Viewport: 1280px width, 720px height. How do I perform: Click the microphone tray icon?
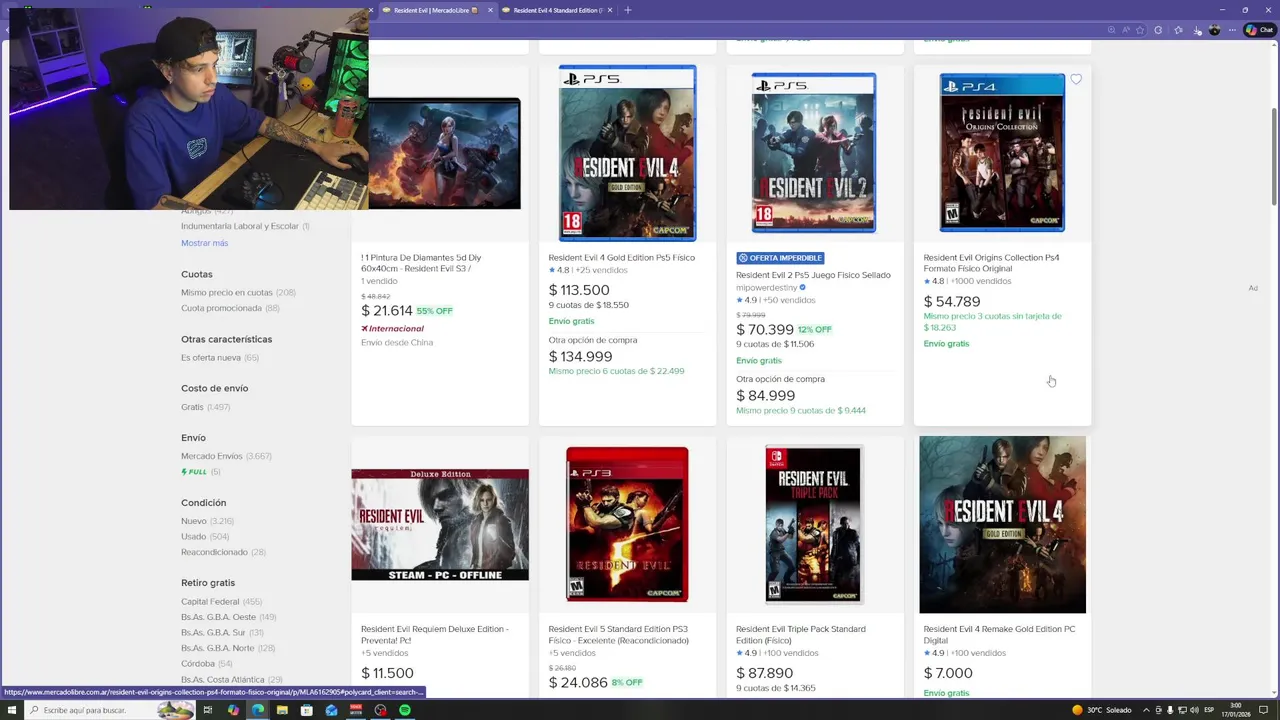(x=1170, y=710)
